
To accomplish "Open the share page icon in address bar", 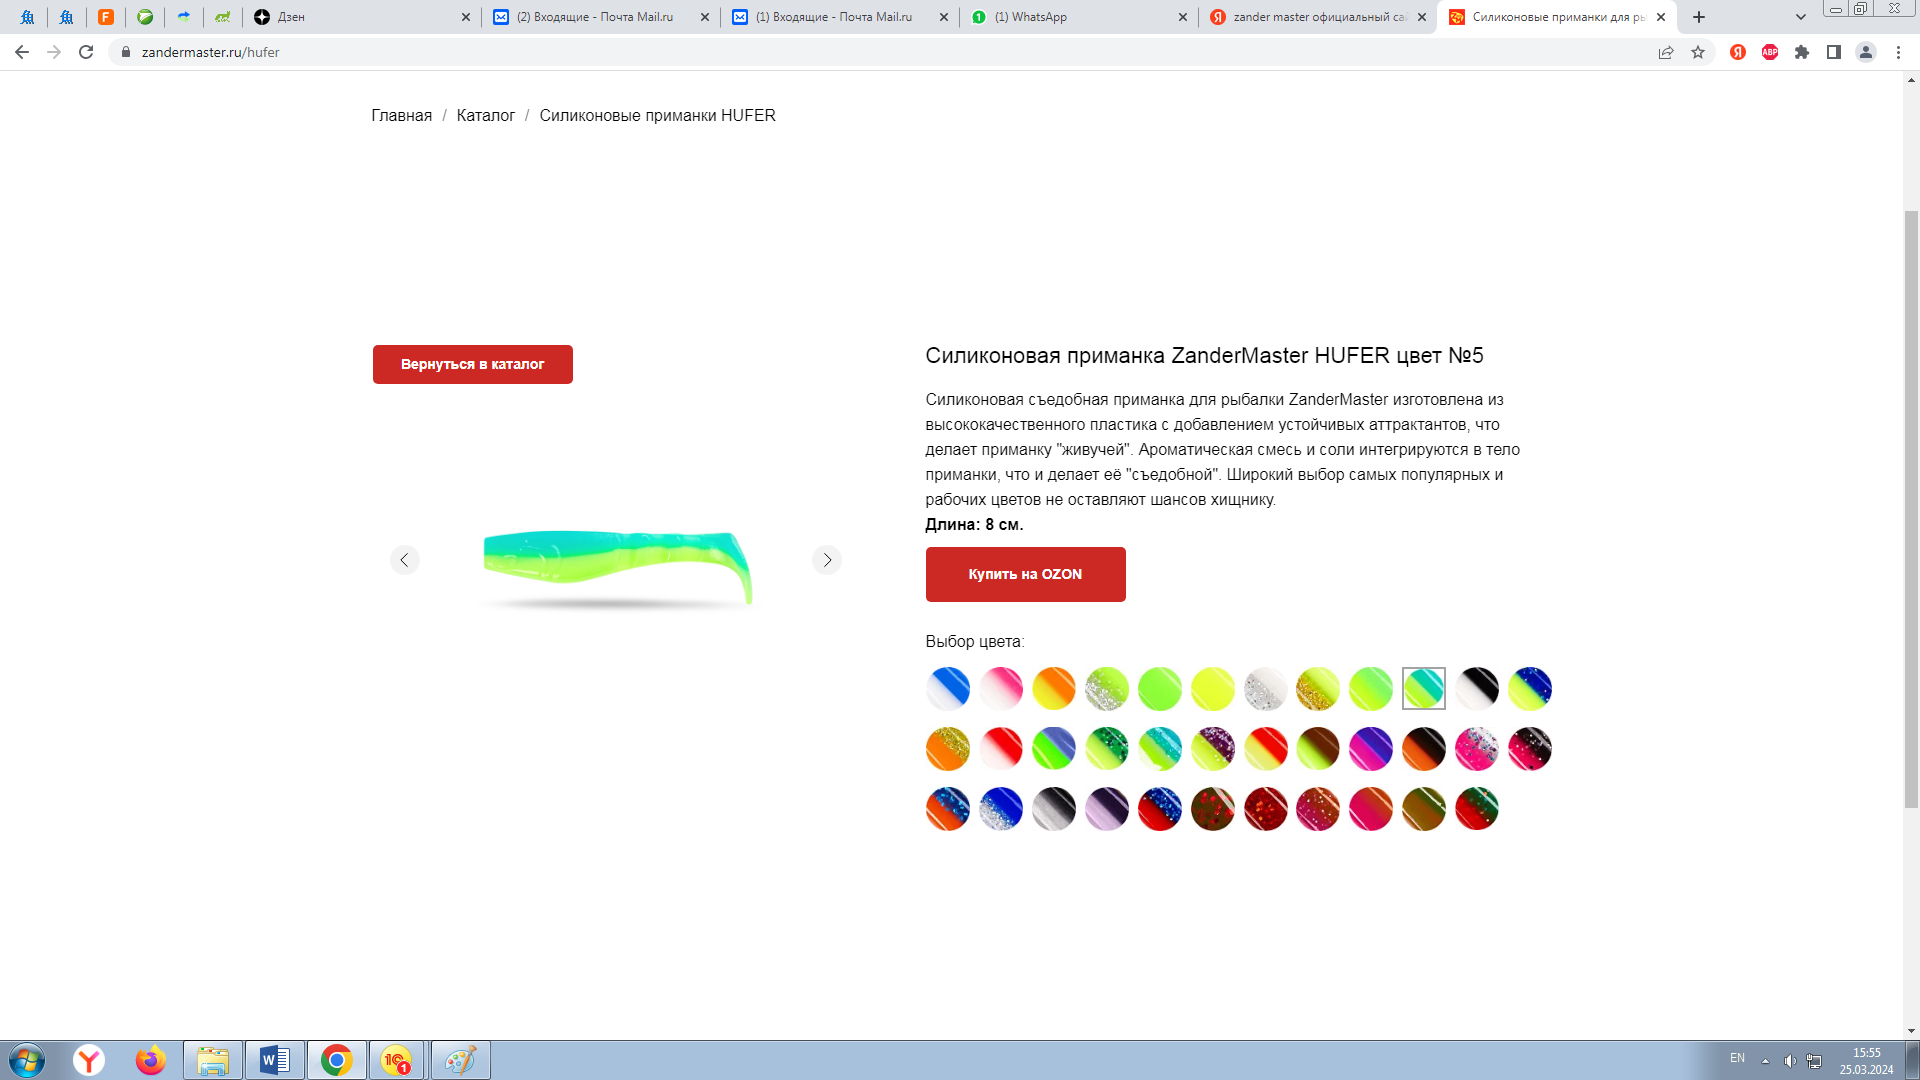I will pyautogui.click(x=1666, y=52).
